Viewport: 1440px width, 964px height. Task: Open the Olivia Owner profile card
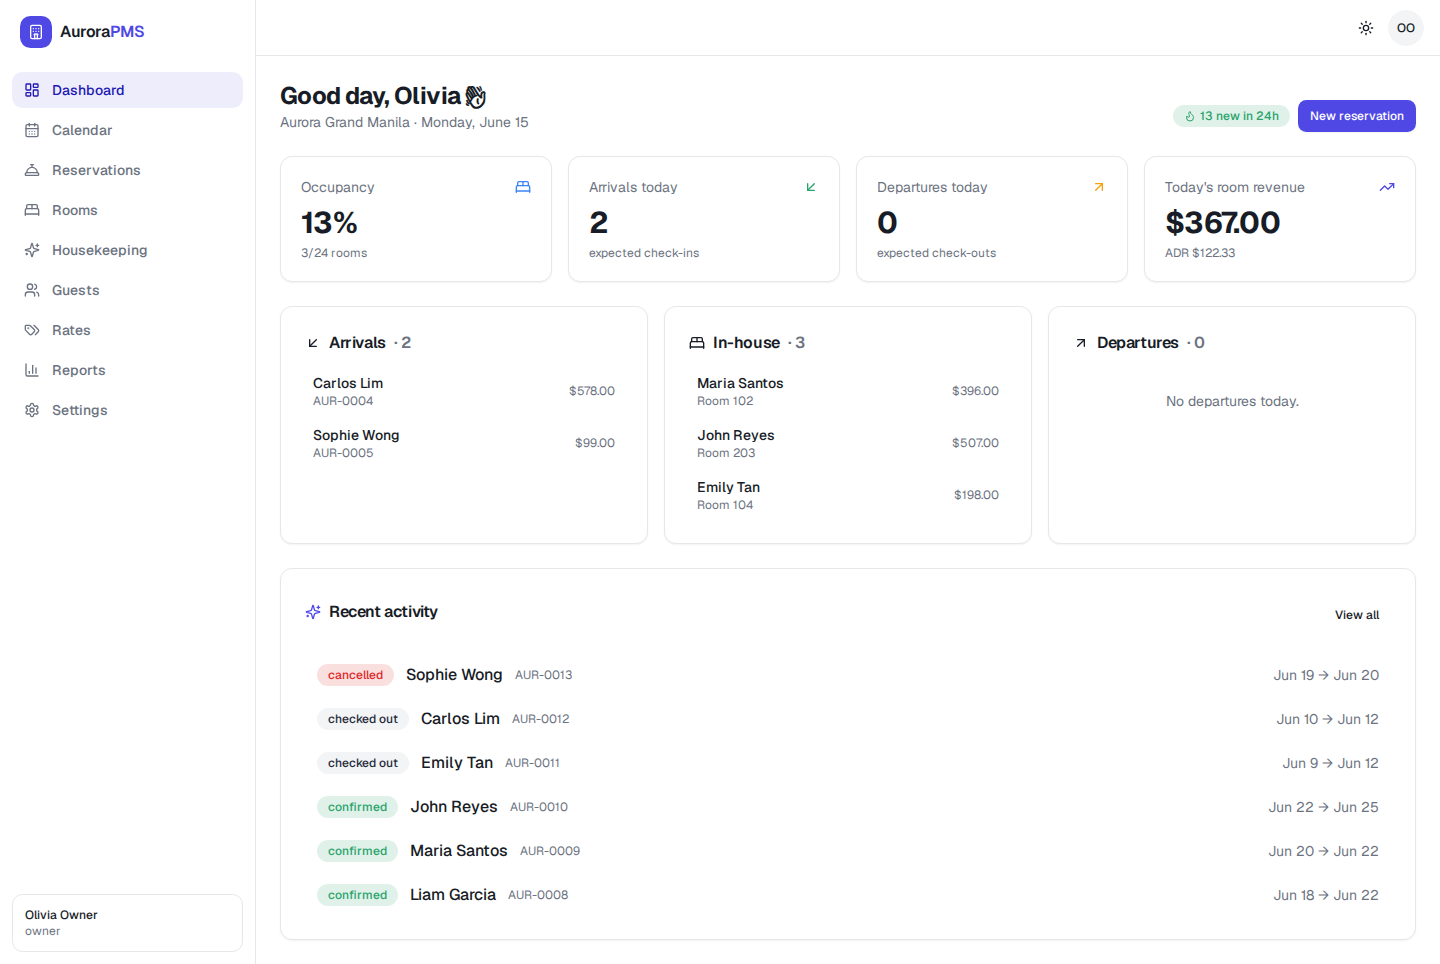[x=127, y=923]
